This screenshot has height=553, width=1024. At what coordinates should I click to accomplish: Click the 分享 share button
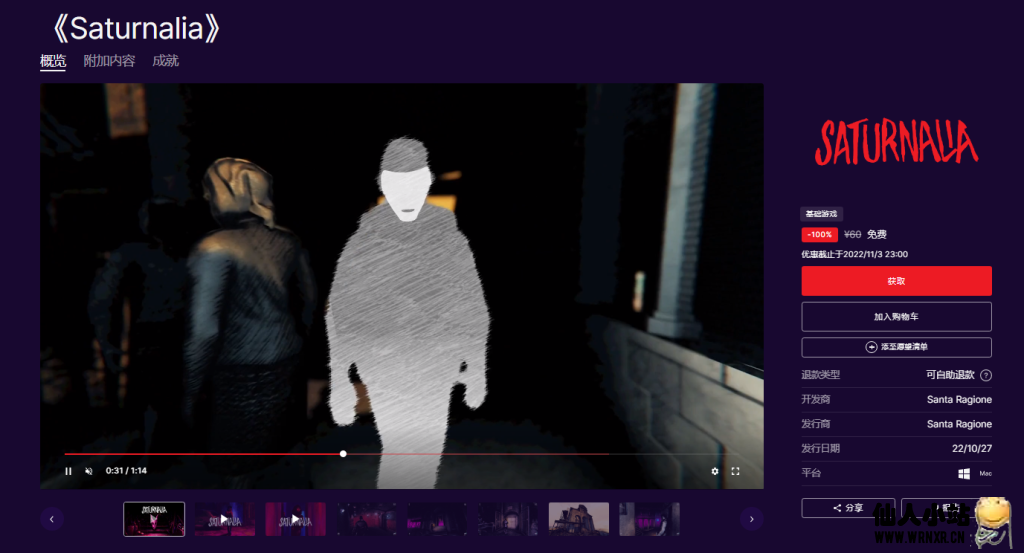click(847, 508)
